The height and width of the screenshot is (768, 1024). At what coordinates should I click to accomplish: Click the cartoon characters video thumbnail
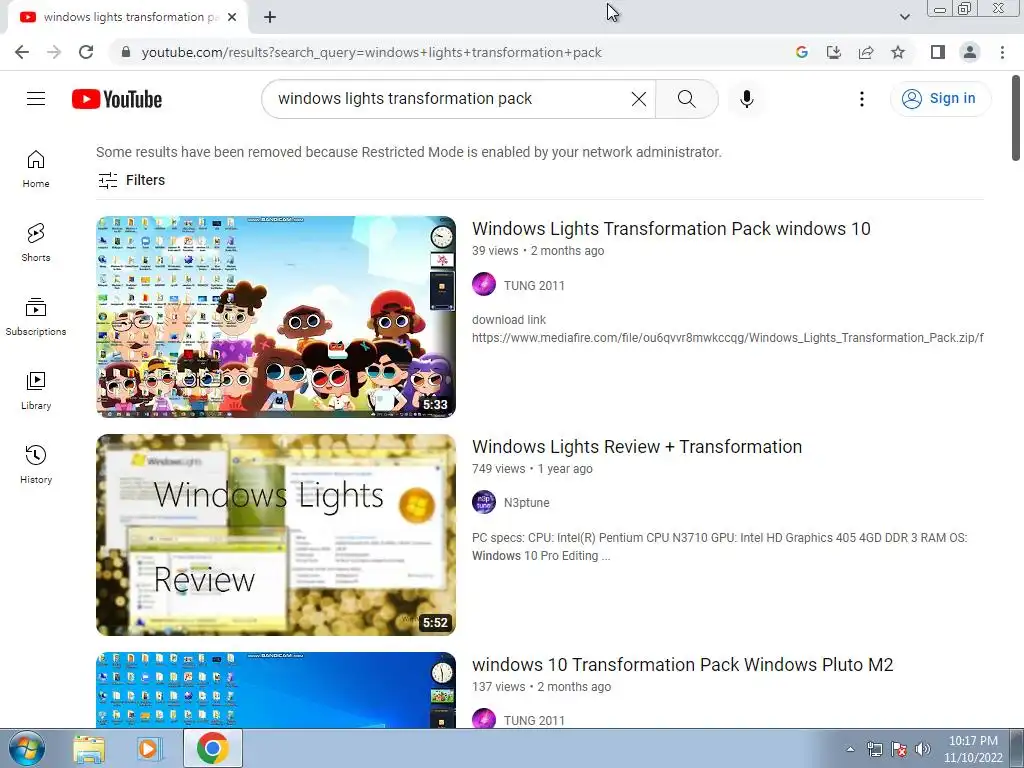[x=276, y=317]
